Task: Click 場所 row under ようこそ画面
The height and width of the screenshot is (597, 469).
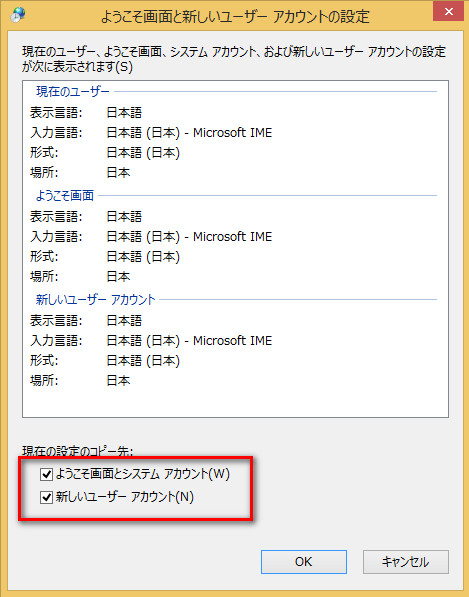Action: click(80, 276)
